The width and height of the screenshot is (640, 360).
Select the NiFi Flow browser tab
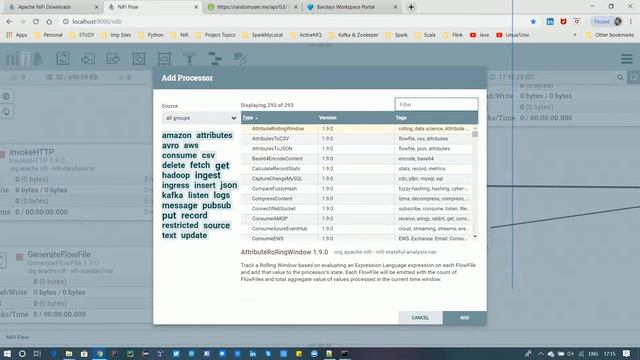(x=153, y=7)
